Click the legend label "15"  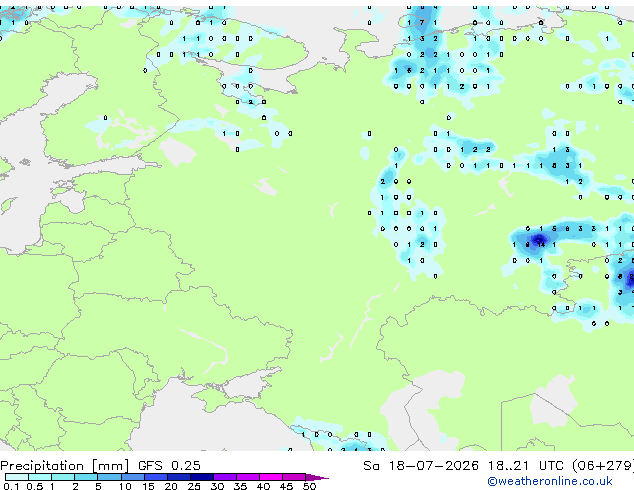point(148,486)
